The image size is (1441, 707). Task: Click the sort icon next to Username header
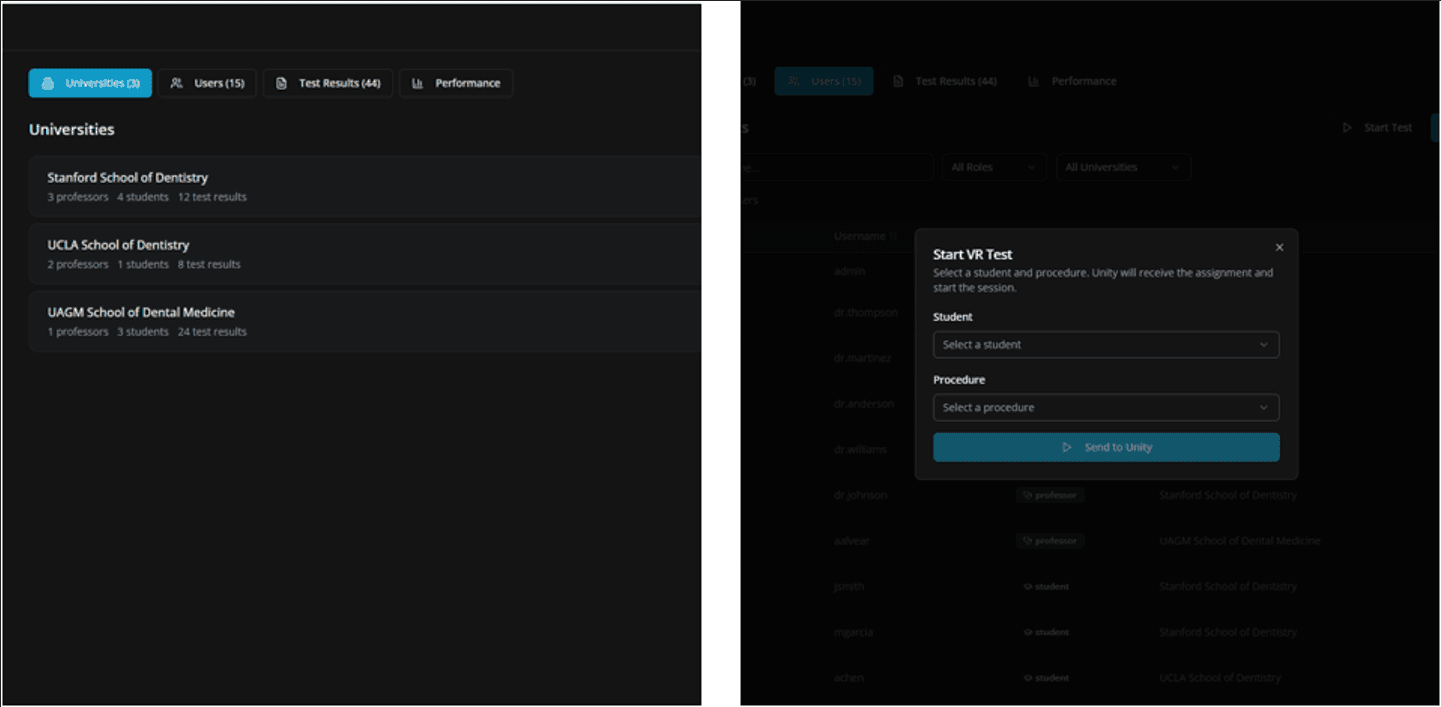coord(894,237)
